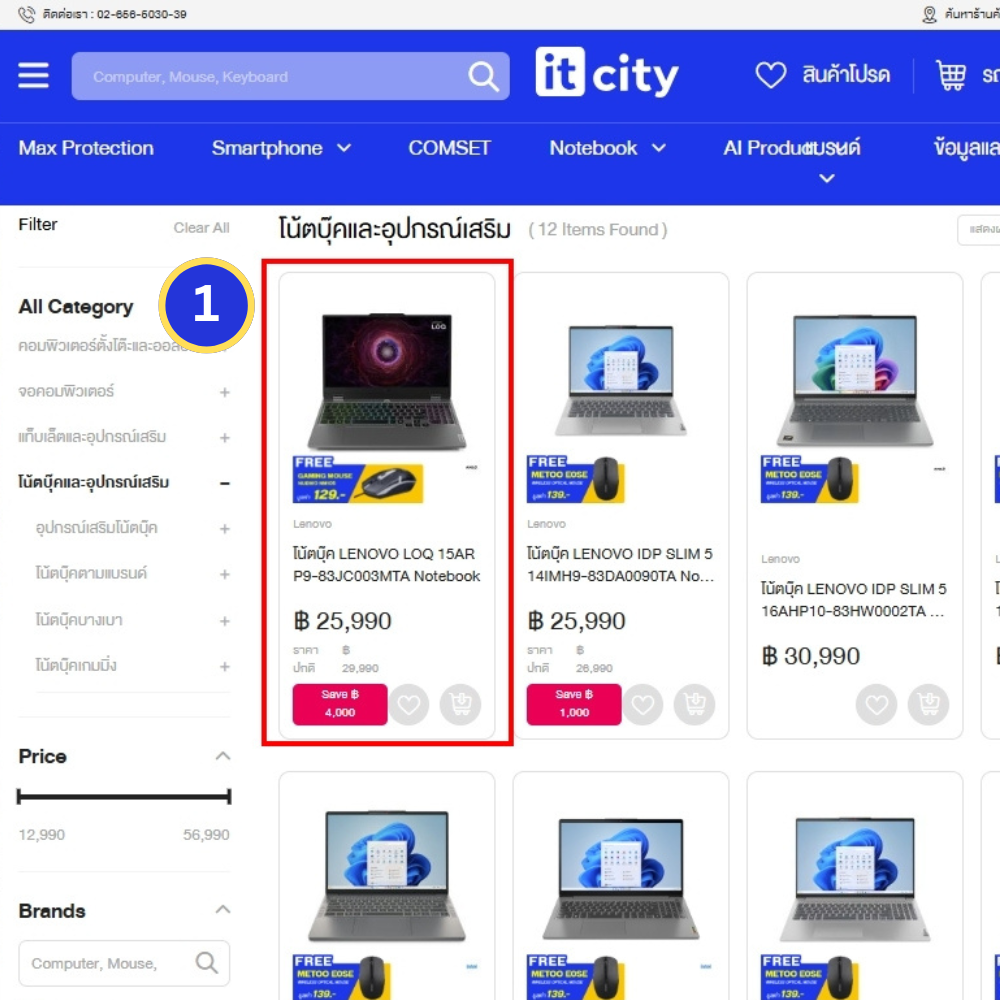Add the LENOVO LOQ 15AR to cart
The height and width of the screenshot is (1000, 1000).
pos(460,704)
